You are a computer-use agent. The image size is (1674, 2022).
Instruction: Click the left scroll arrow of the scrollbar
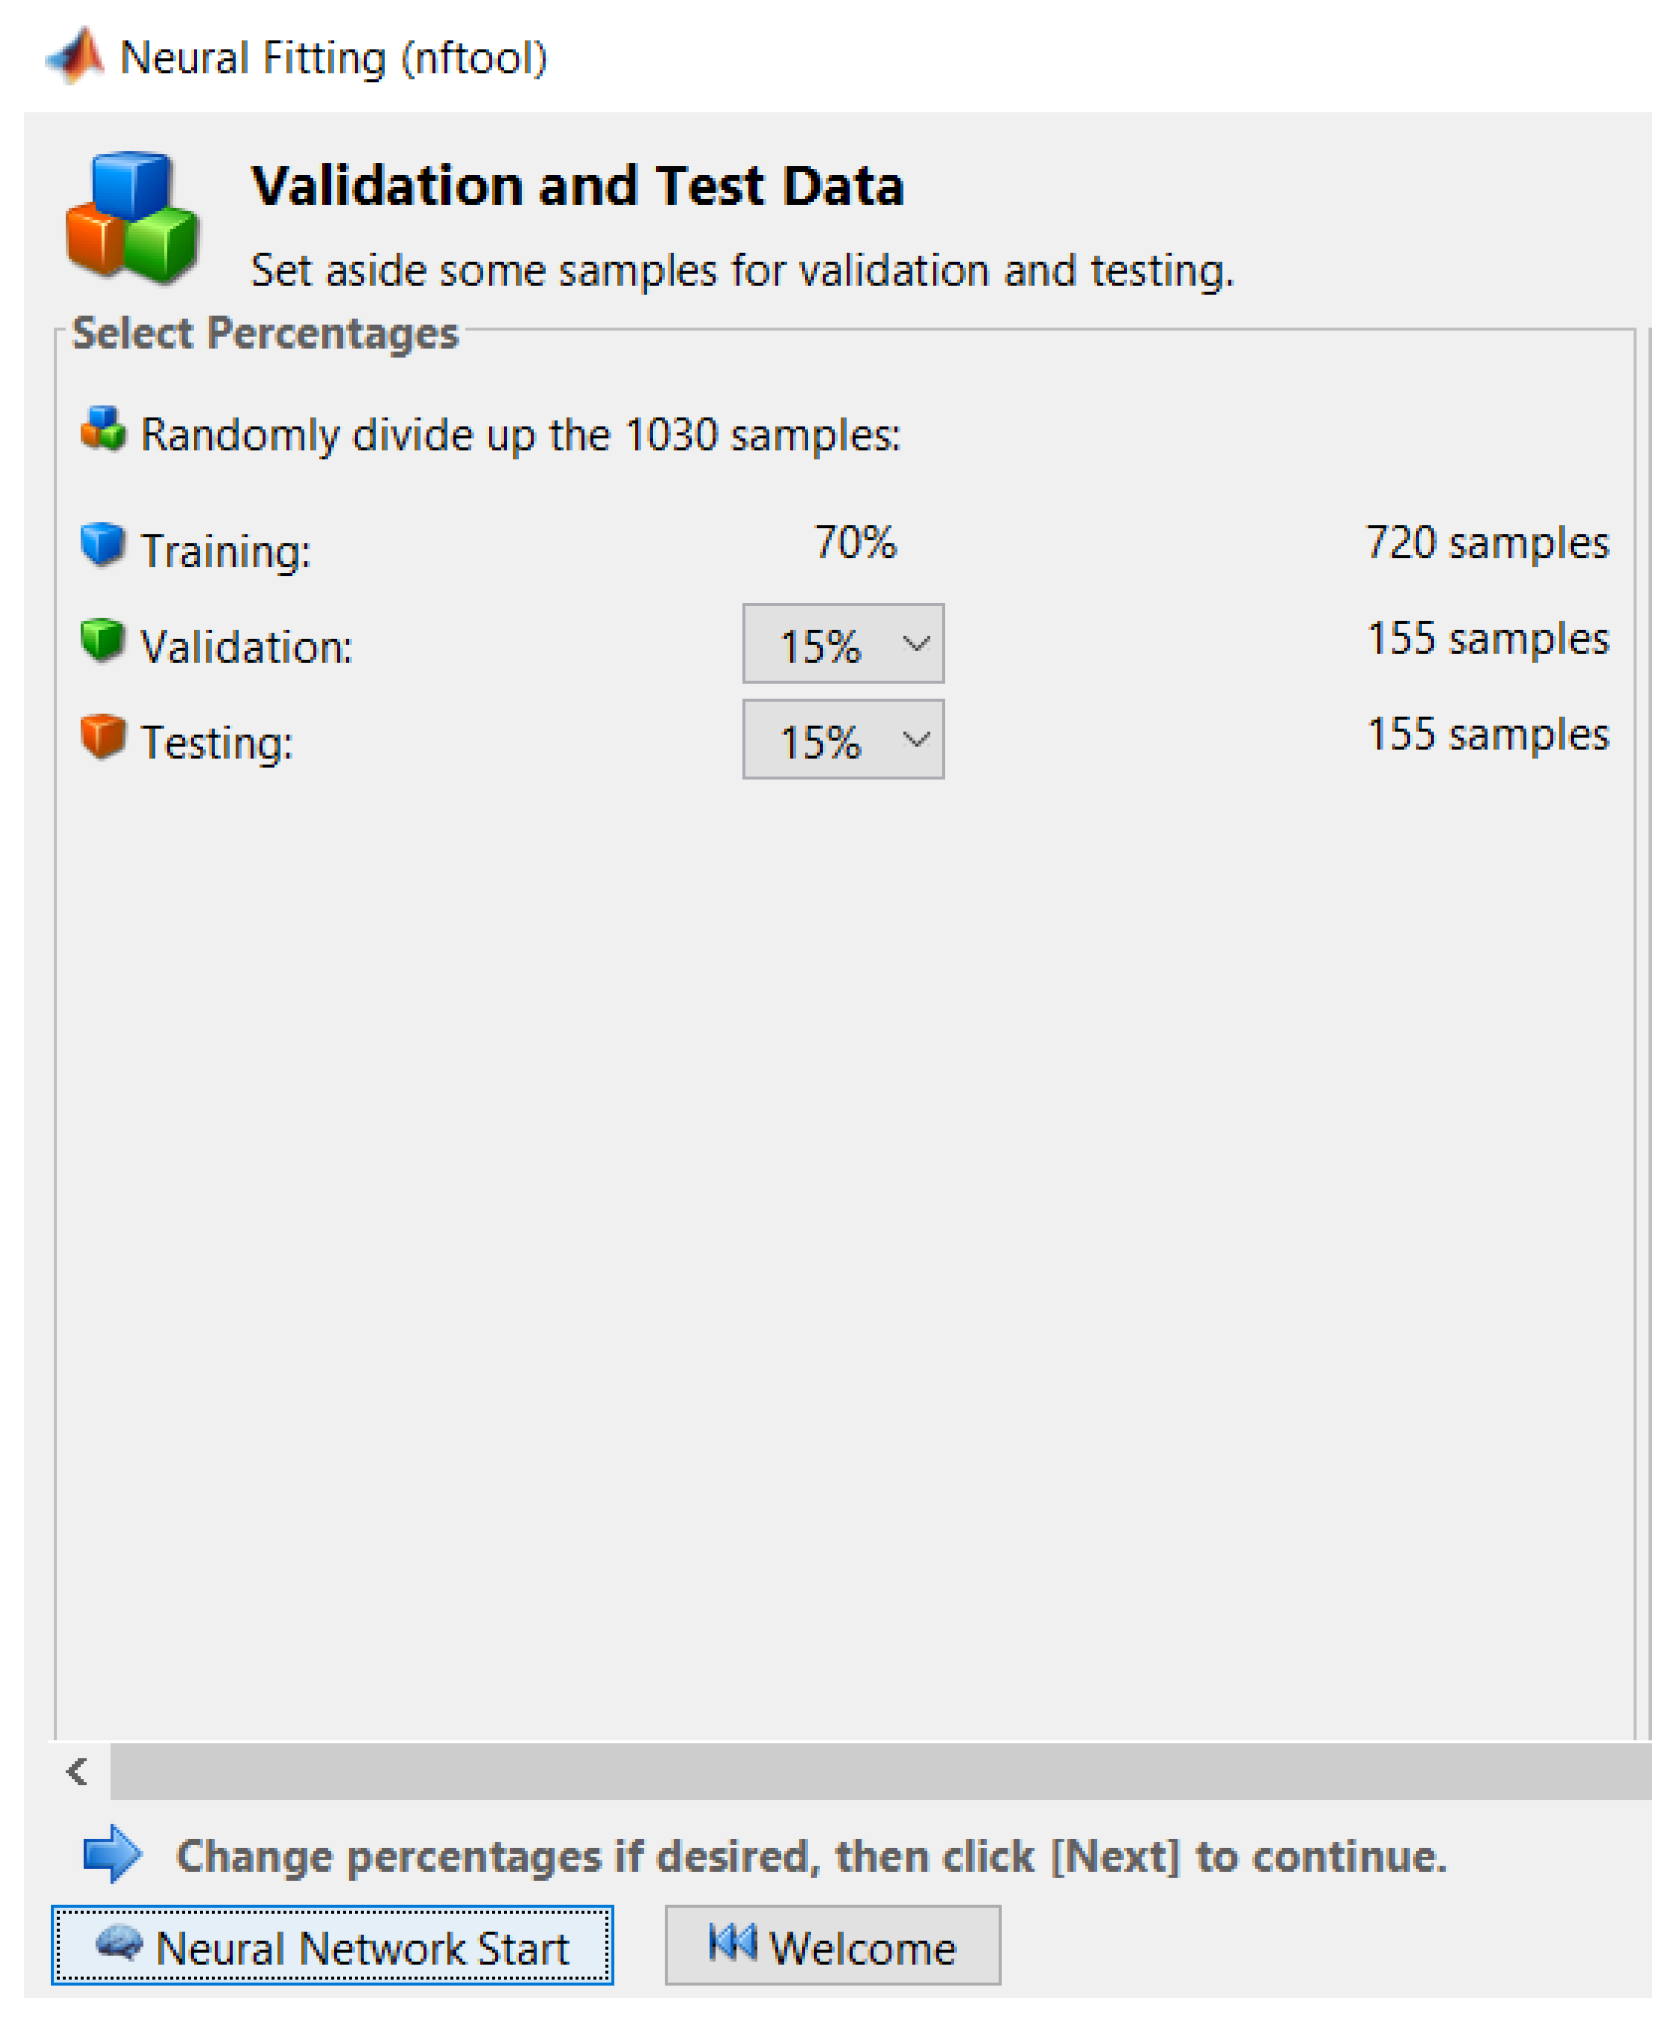[x=78, y=1772]
